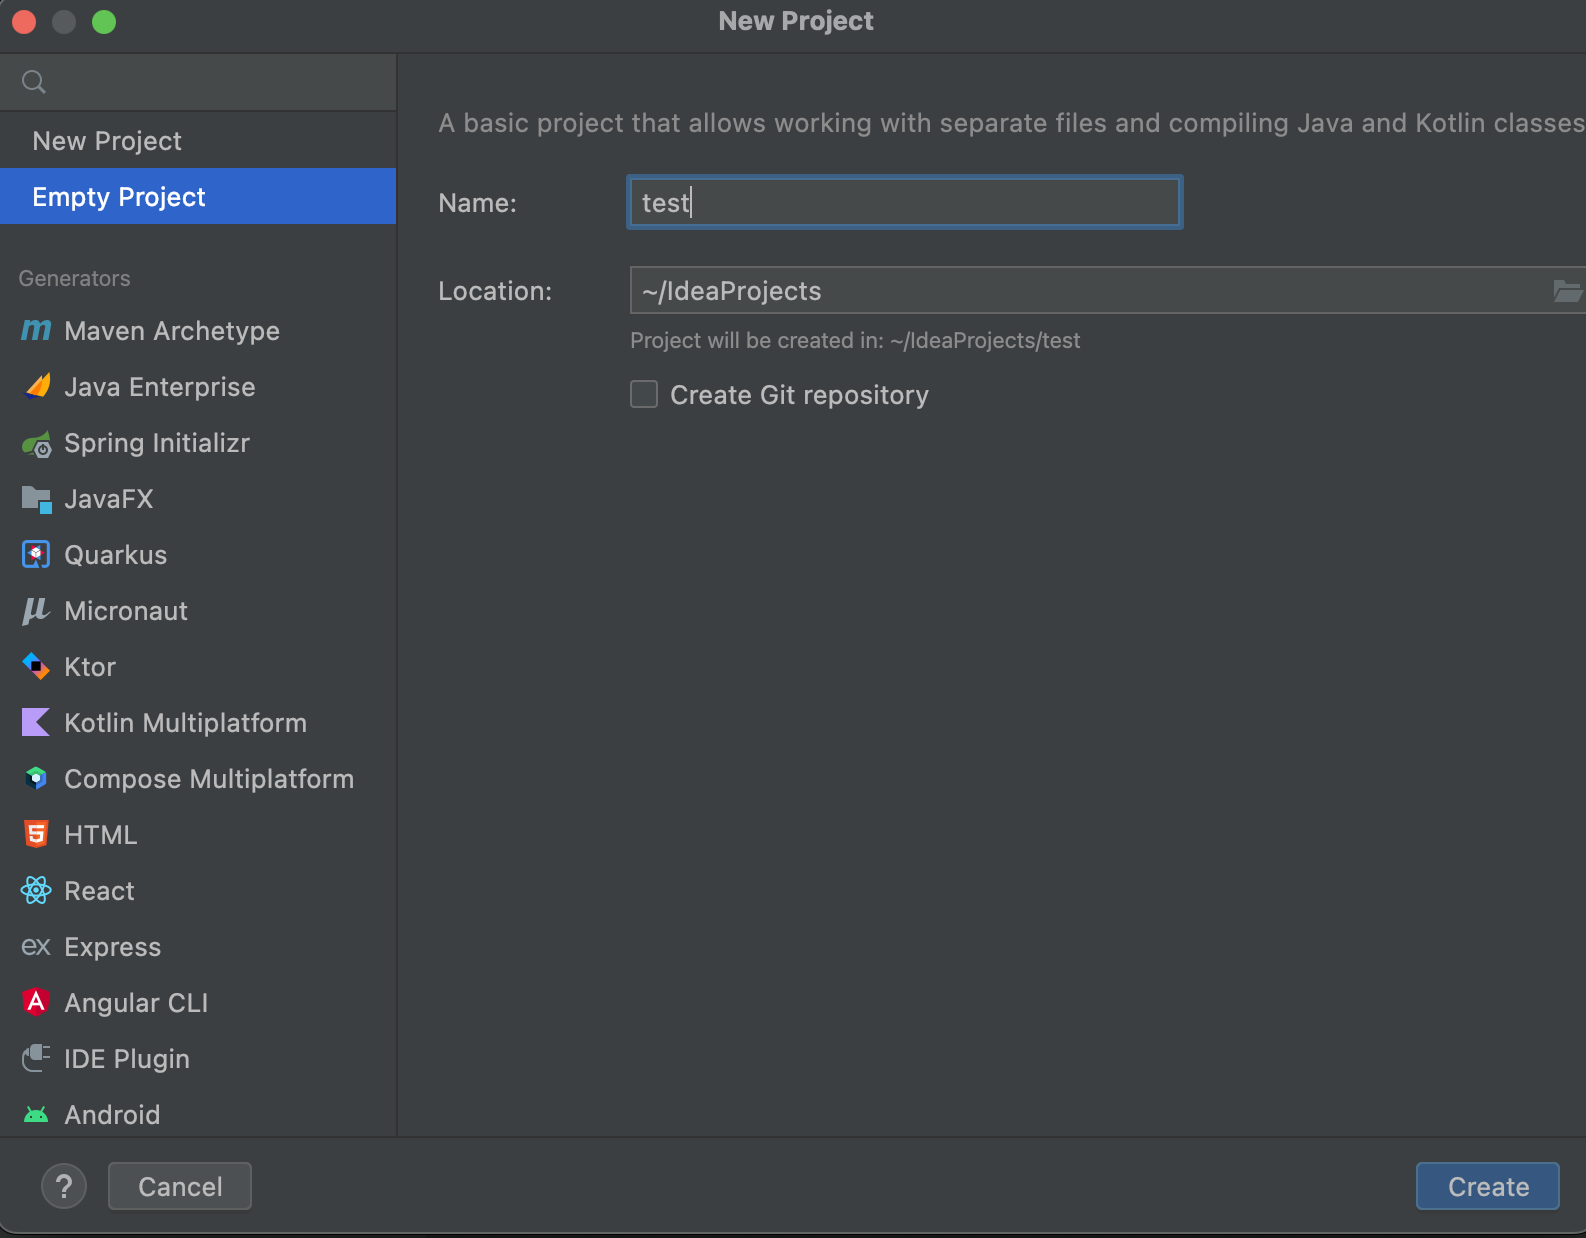1586x1238 pixels.
Task: Choose the Kotlin Multiplatform generator
Action: click(x=198, y=723)
